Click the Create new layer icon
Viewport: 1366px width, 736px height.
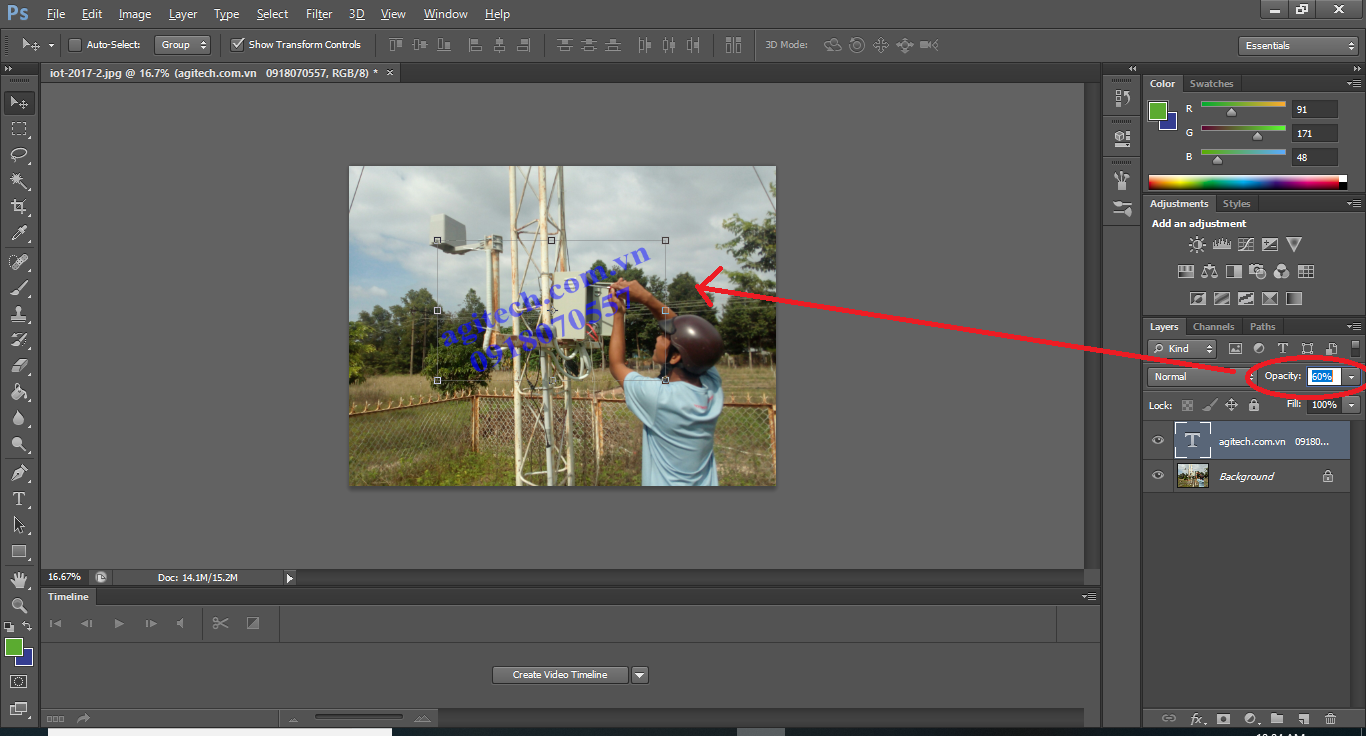pos(1303,718)
